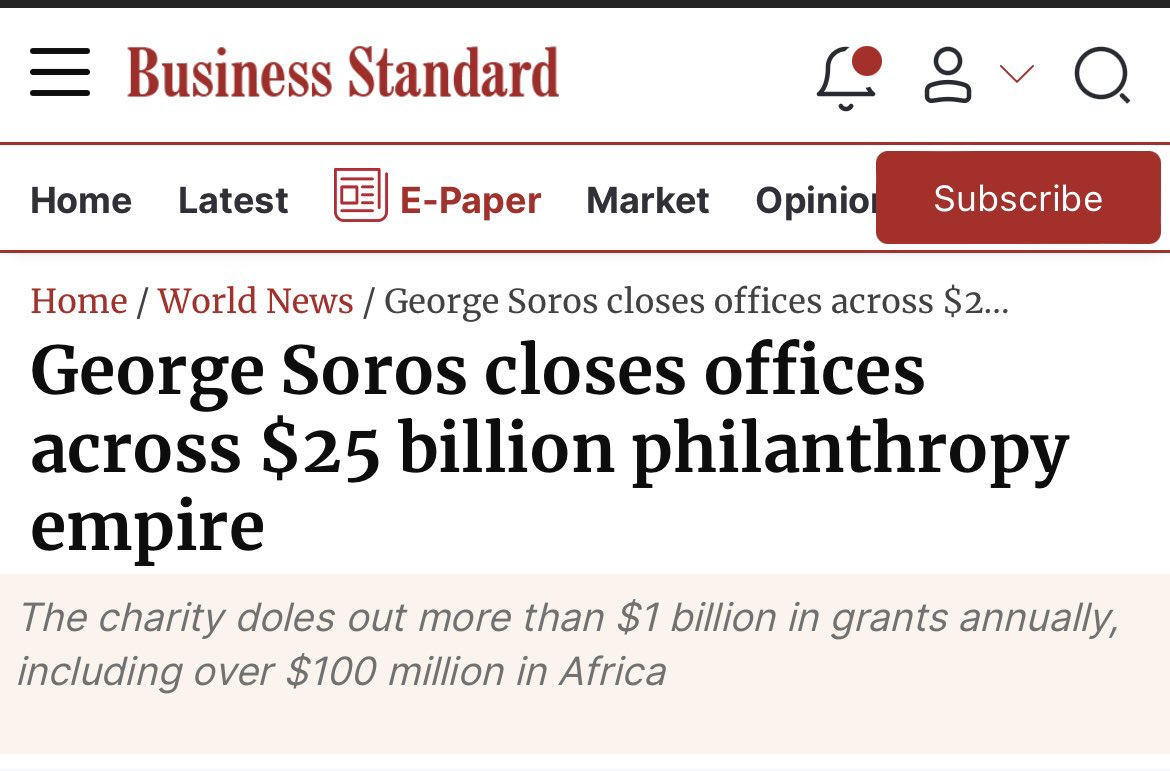The width and height of the screenshot is (1170, 771).
Task: Click the E-Paper newspaper icon
Action: [x=360, y=195]
